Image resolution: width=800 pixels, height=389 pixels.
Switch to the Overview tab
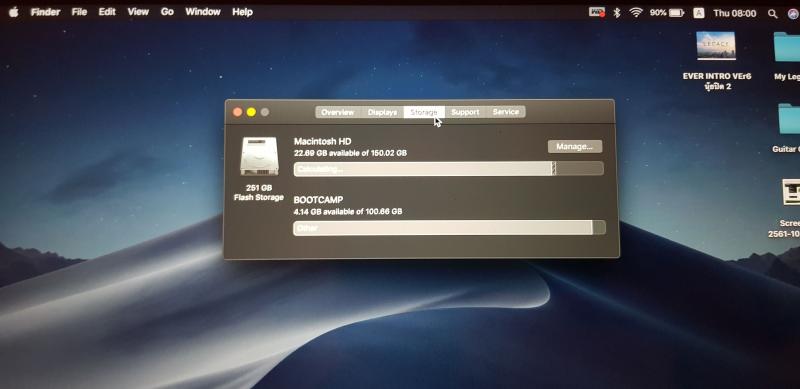338,112
